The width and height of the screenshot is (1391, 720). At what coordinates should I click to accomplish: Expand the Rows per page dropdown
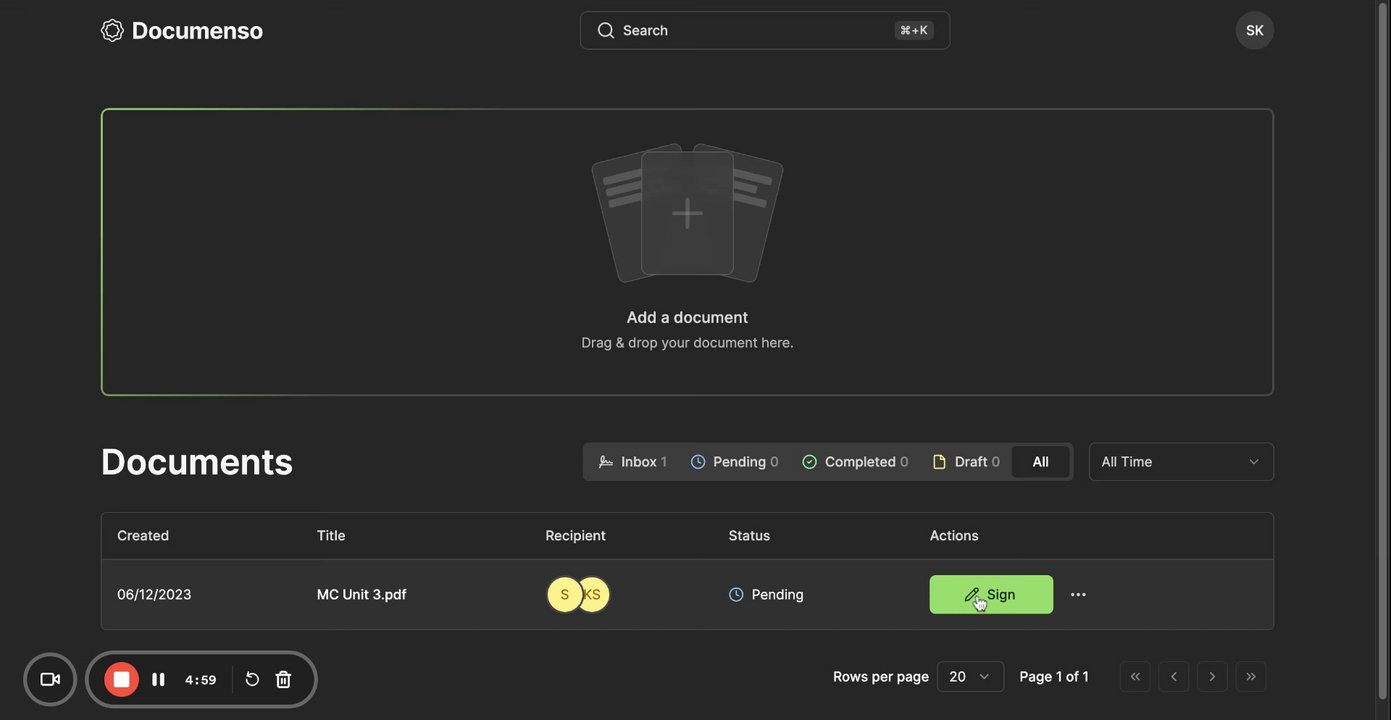(970, 677)
